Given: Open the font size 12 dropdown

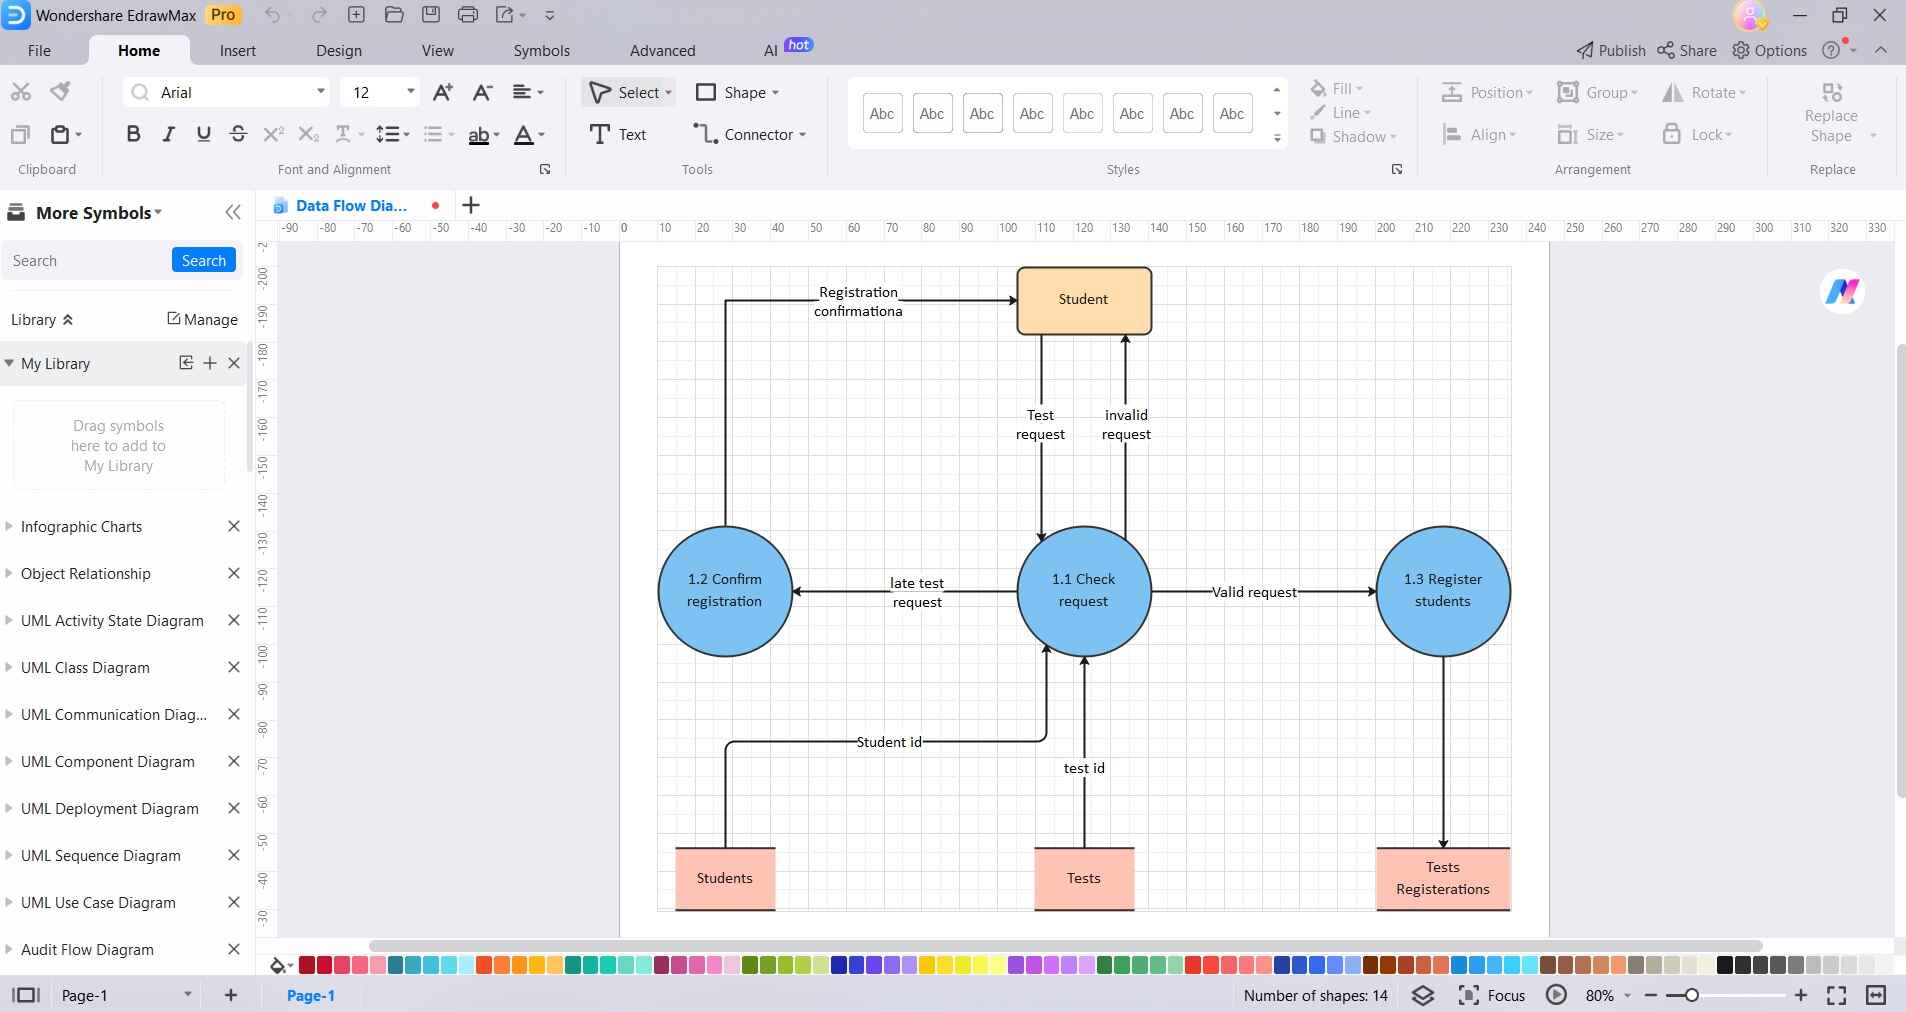Looking at the screenshot, I should [410, 92].
